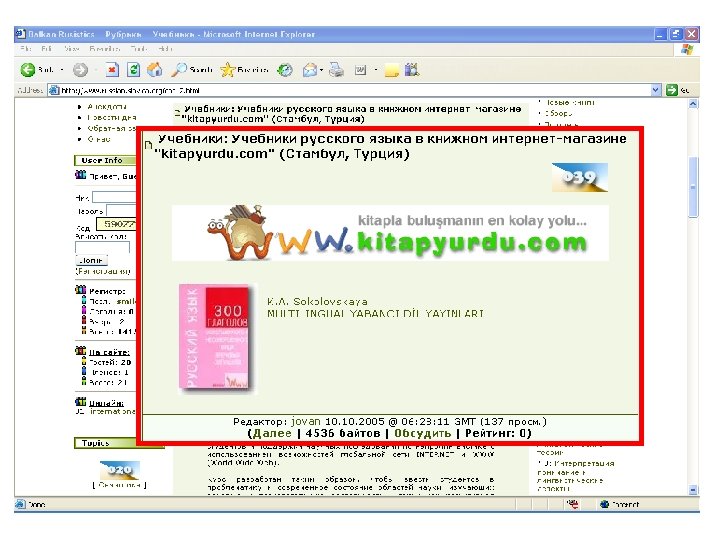Screen dimensions: 720x540
Task: Open the Messenger icon in the toolbar
Action: [x=412, y=69]
